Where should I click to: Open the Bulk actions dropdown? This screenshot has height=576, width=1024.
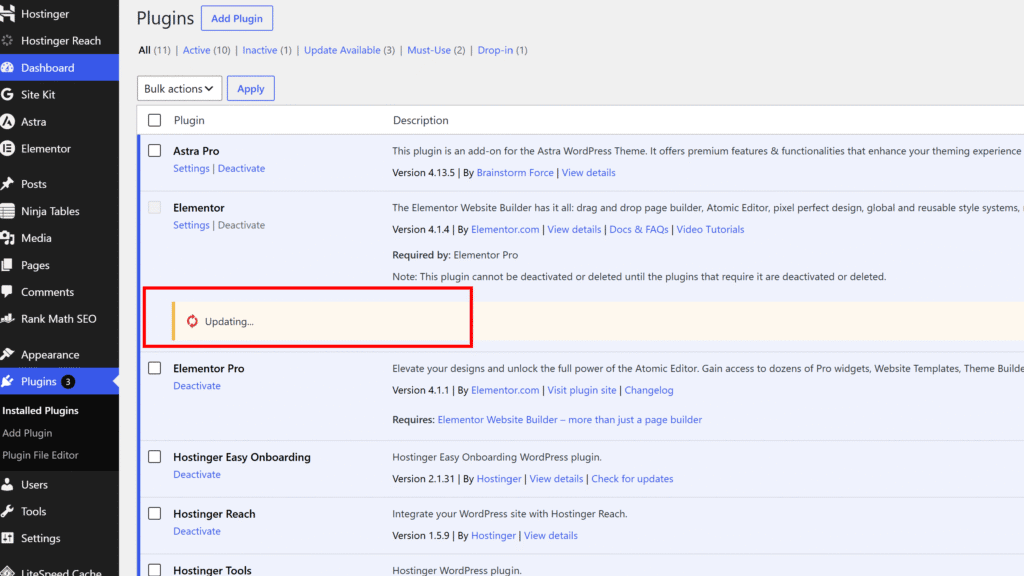[x=179, y=88]
